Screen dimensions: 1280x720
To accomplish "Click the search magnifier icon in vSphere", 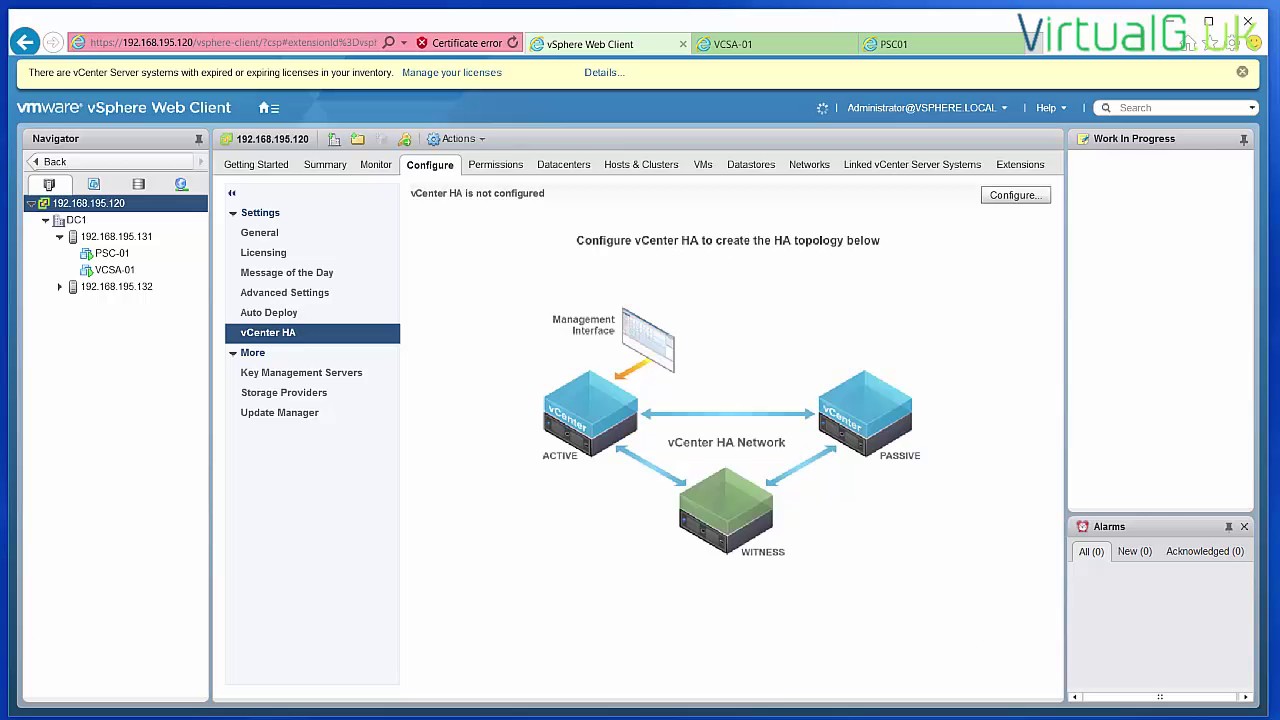I will [1106, 108].
